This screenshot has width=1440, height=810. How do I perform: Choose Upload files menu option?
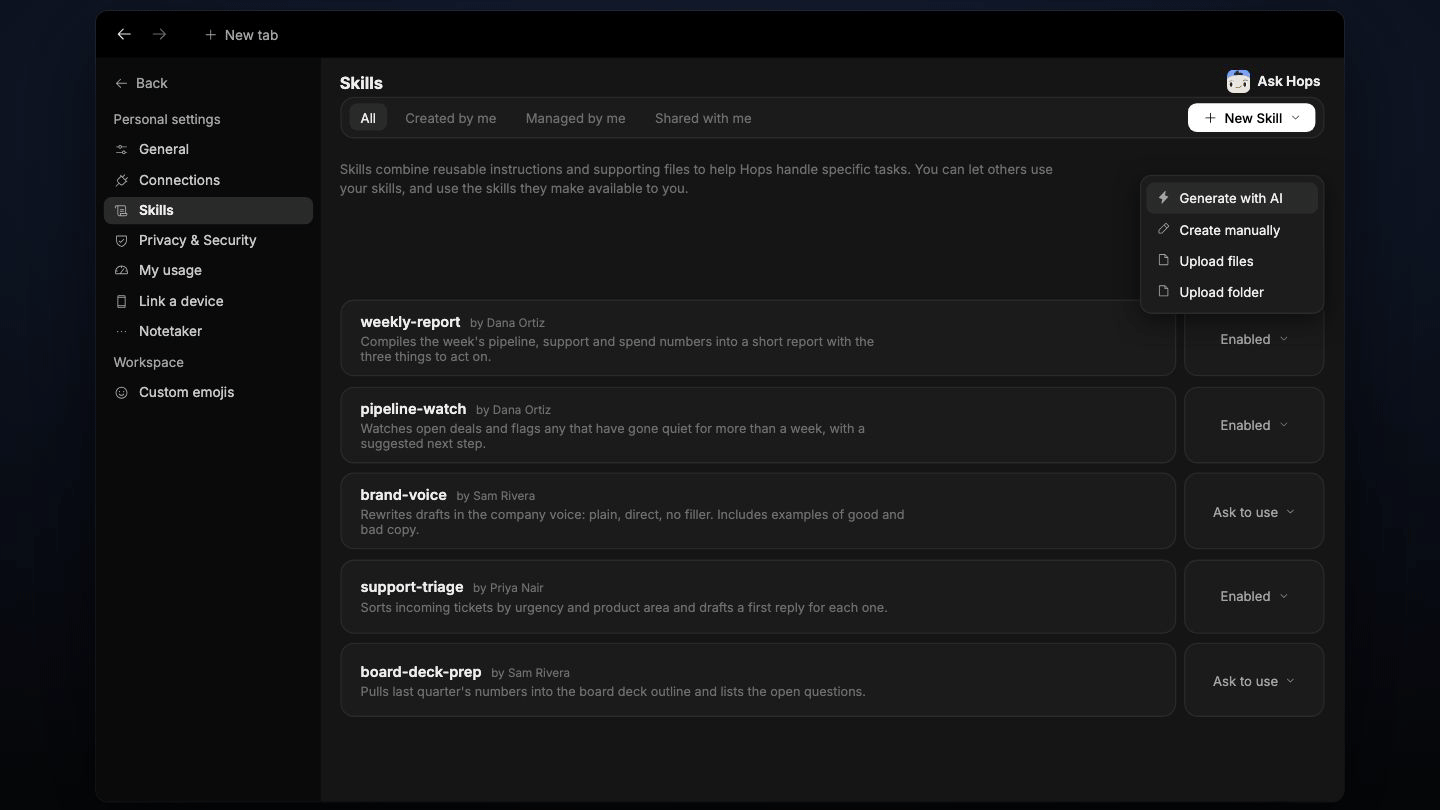coord(1232,261)
